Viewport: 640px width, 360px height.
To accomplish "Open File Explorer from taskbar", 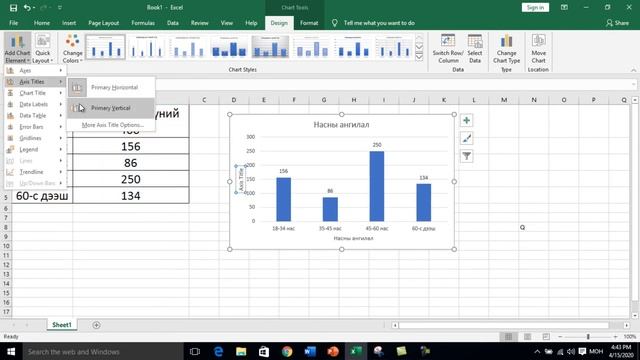I will 241,351.
